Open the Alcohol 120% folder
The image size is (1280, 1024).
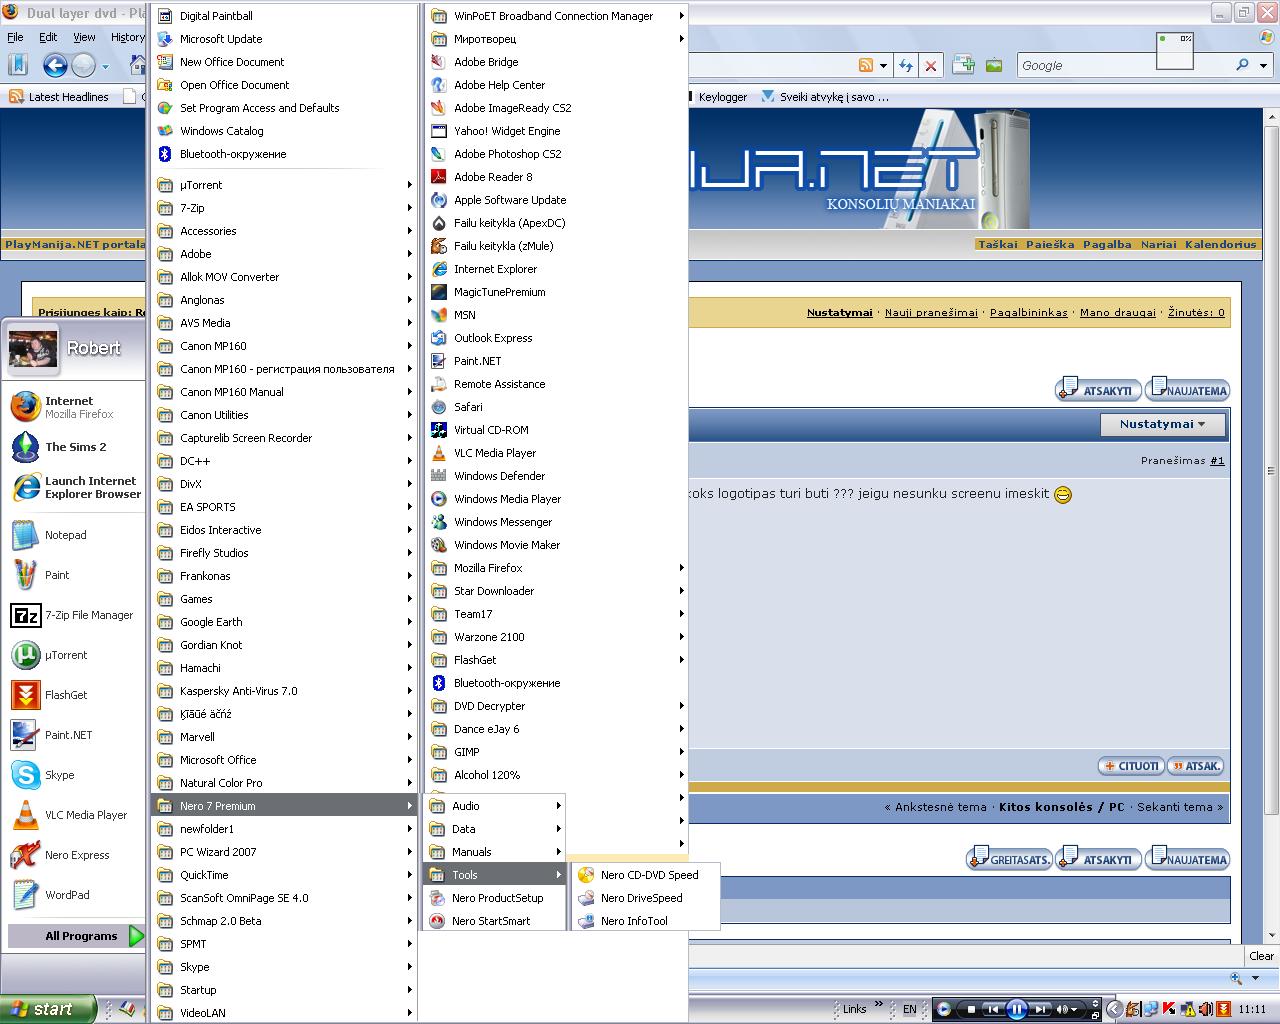tap(556, 775)
